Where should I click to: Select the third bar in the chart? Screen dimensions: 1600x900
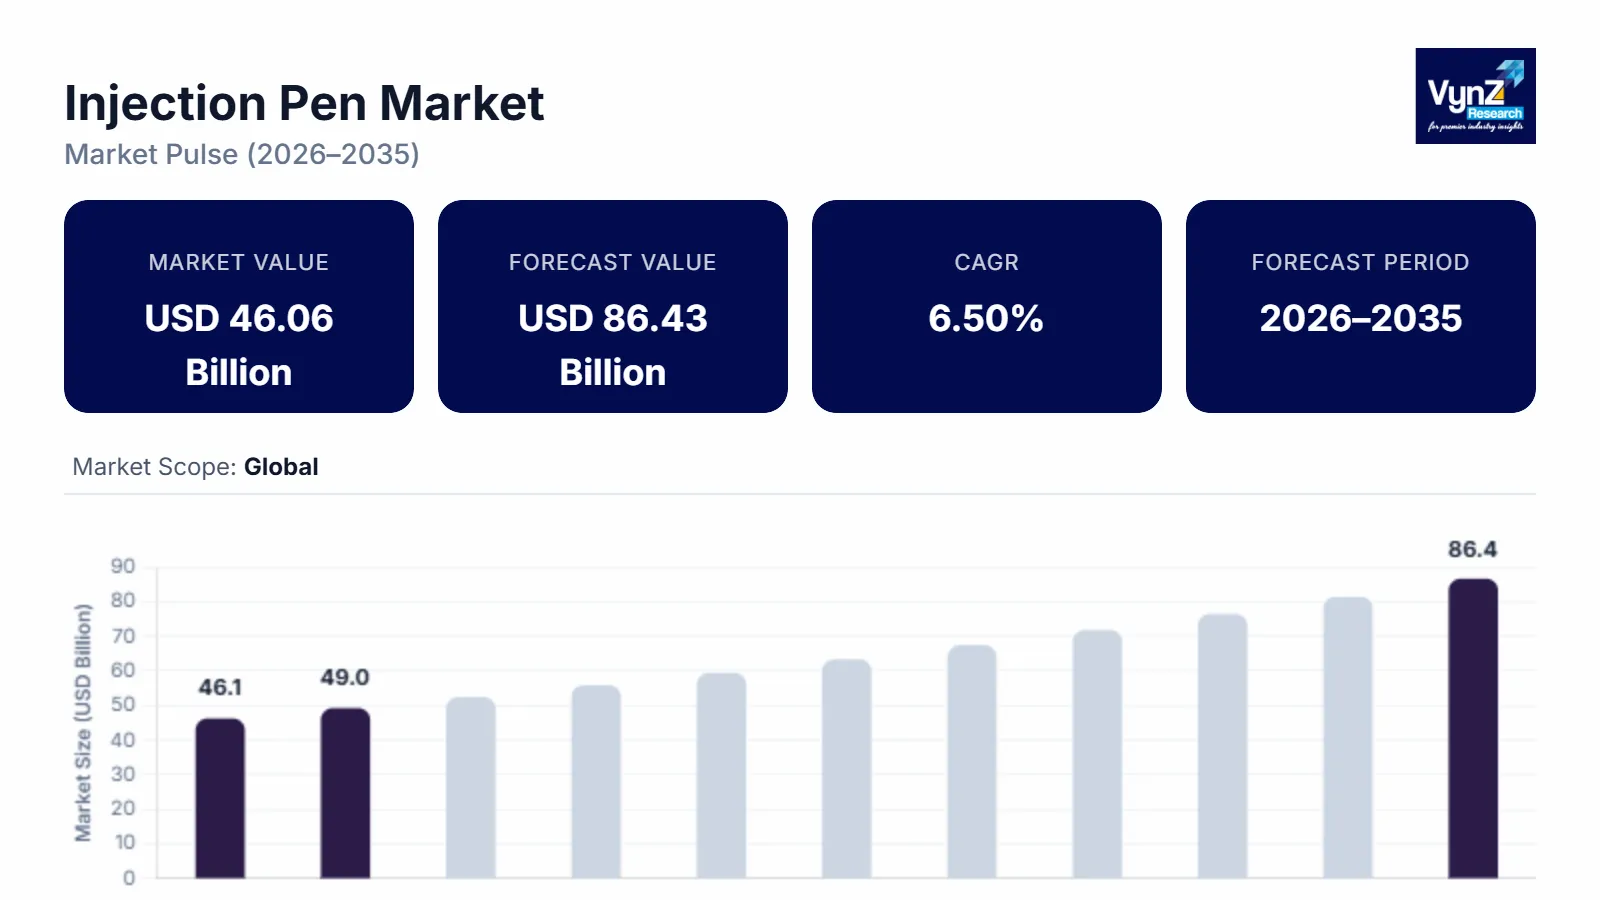470,788
